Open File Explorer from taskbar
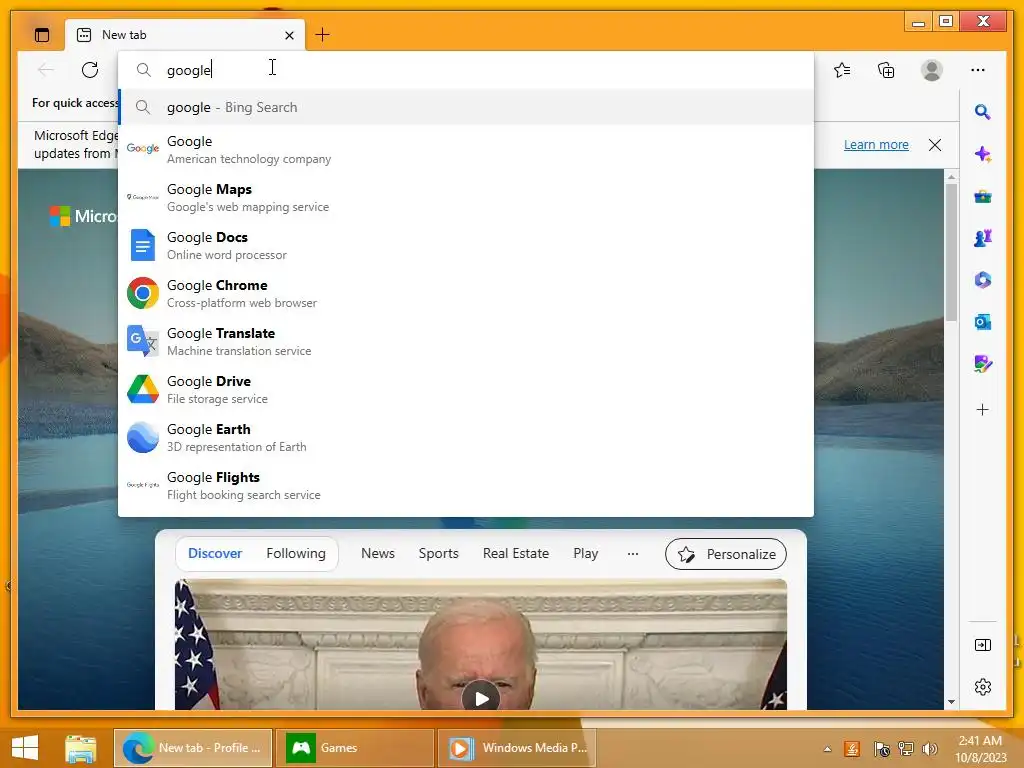The image size is (1024, 768). tap(81, 748)
